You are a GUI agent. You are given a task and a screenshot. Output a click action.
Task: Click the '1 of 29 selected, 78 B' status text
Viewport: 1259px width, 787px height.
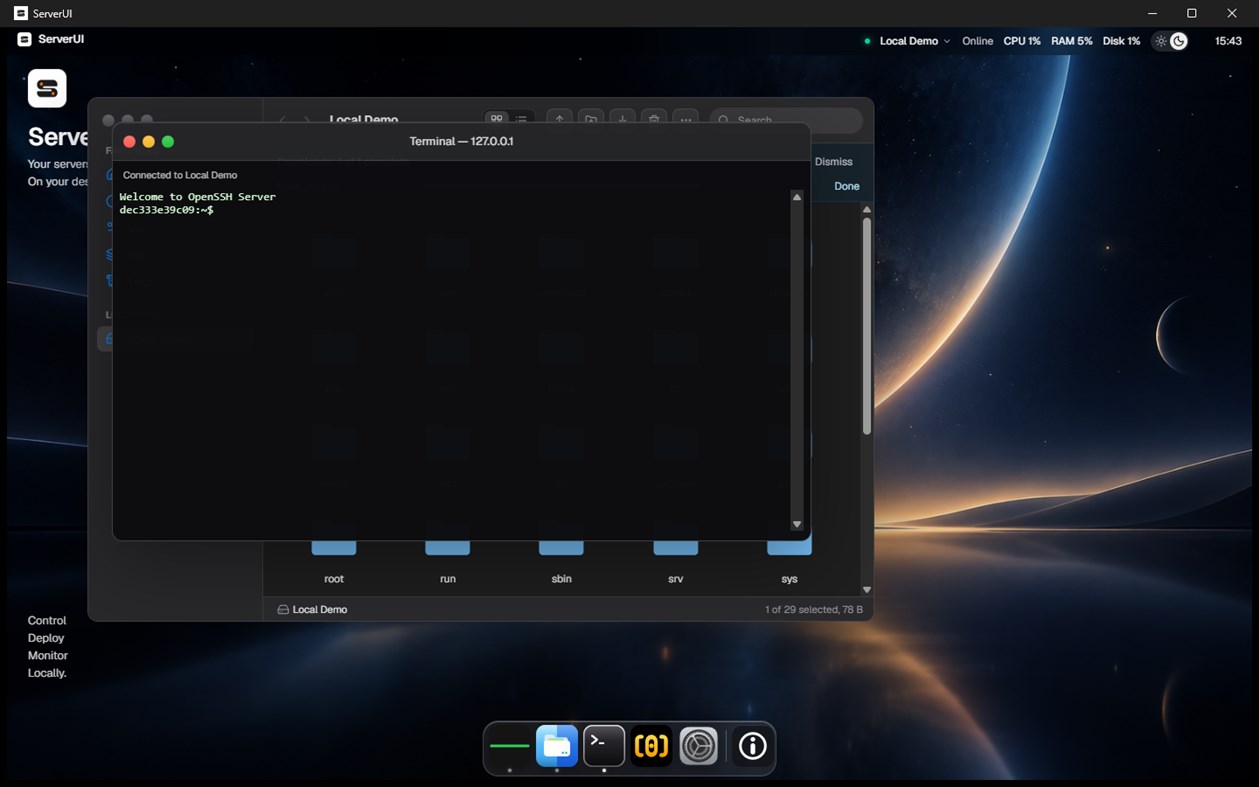click(x=814, y=609)
